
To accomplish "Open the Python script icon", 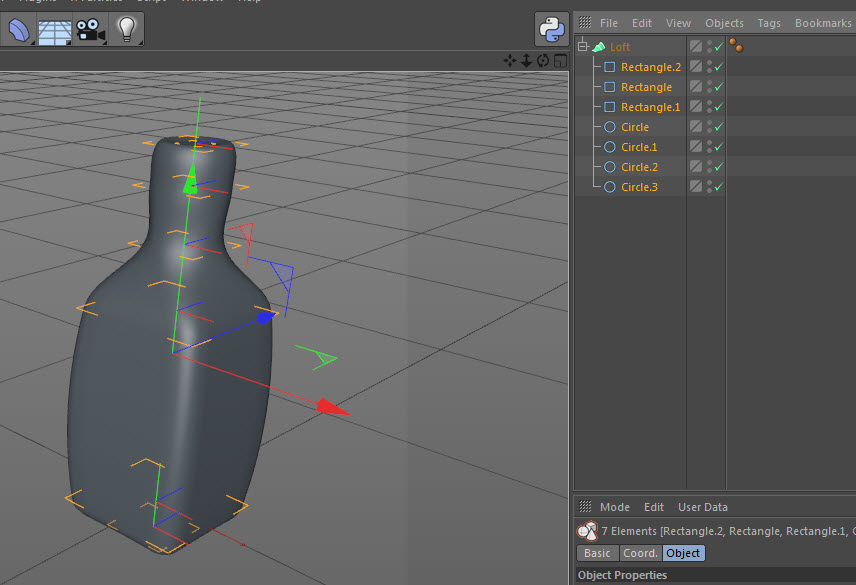I will (x=551, y=29).
